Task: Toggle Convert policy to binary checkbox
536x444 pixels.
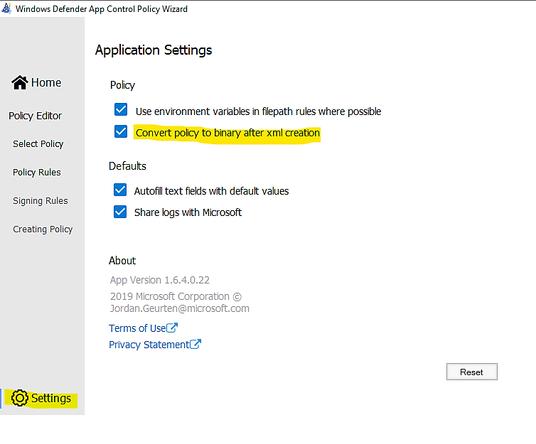Action: (x=121, y=131)
